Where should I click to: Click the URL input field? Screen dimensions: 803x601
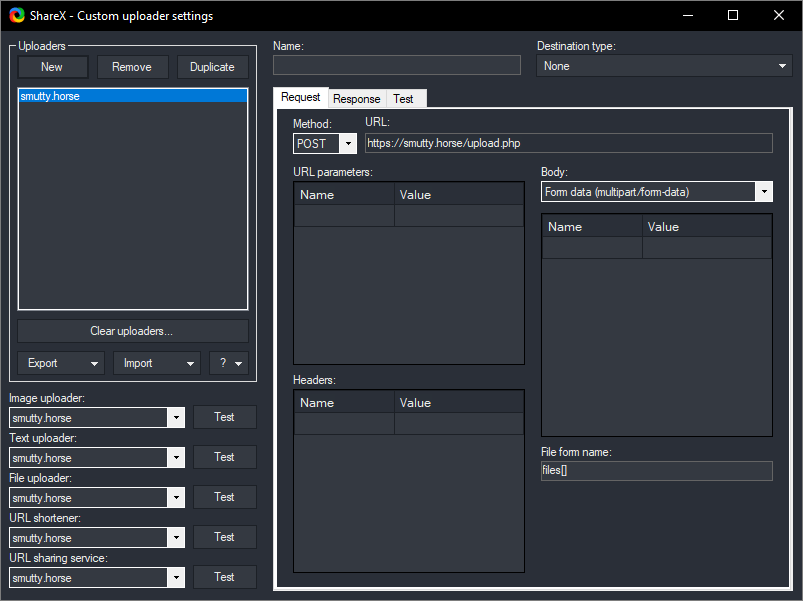point(568,143)
